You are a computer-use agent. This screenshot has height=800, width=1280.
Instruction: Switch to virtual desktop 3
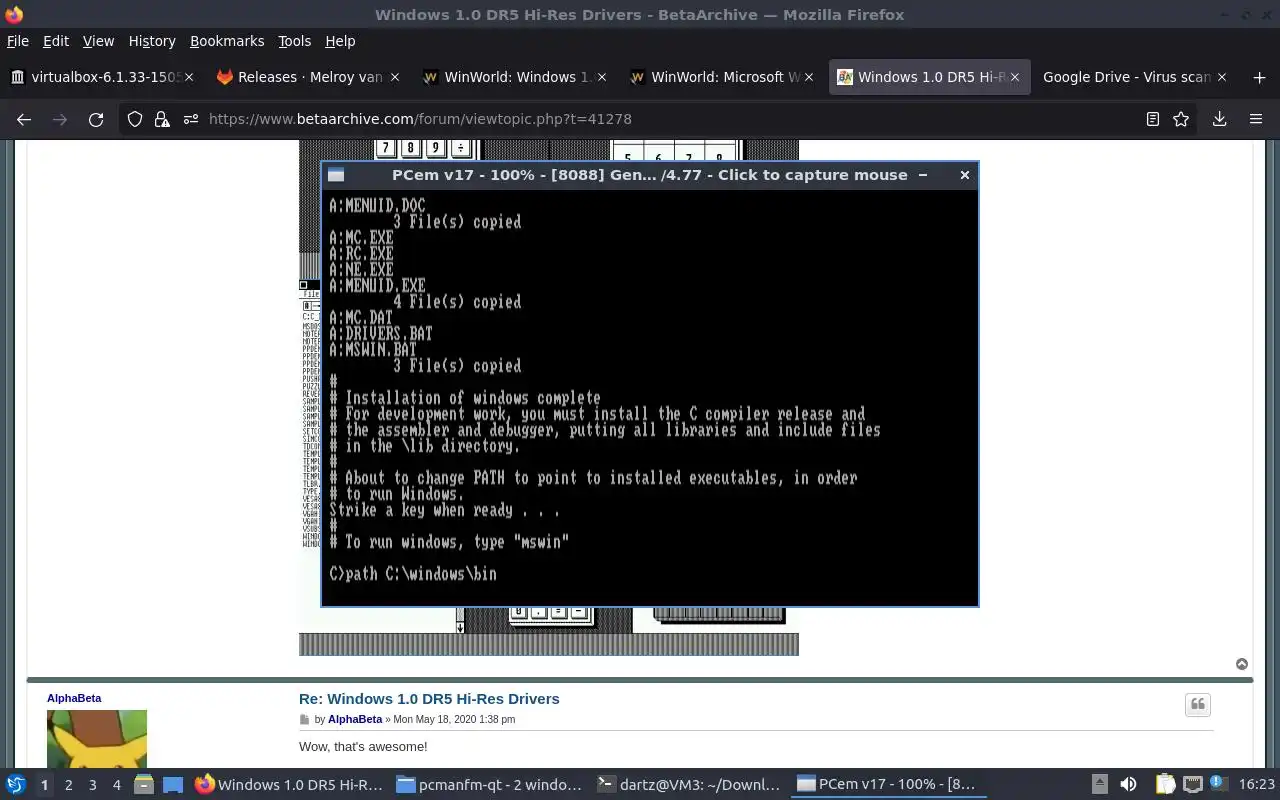tap(92, 785)
